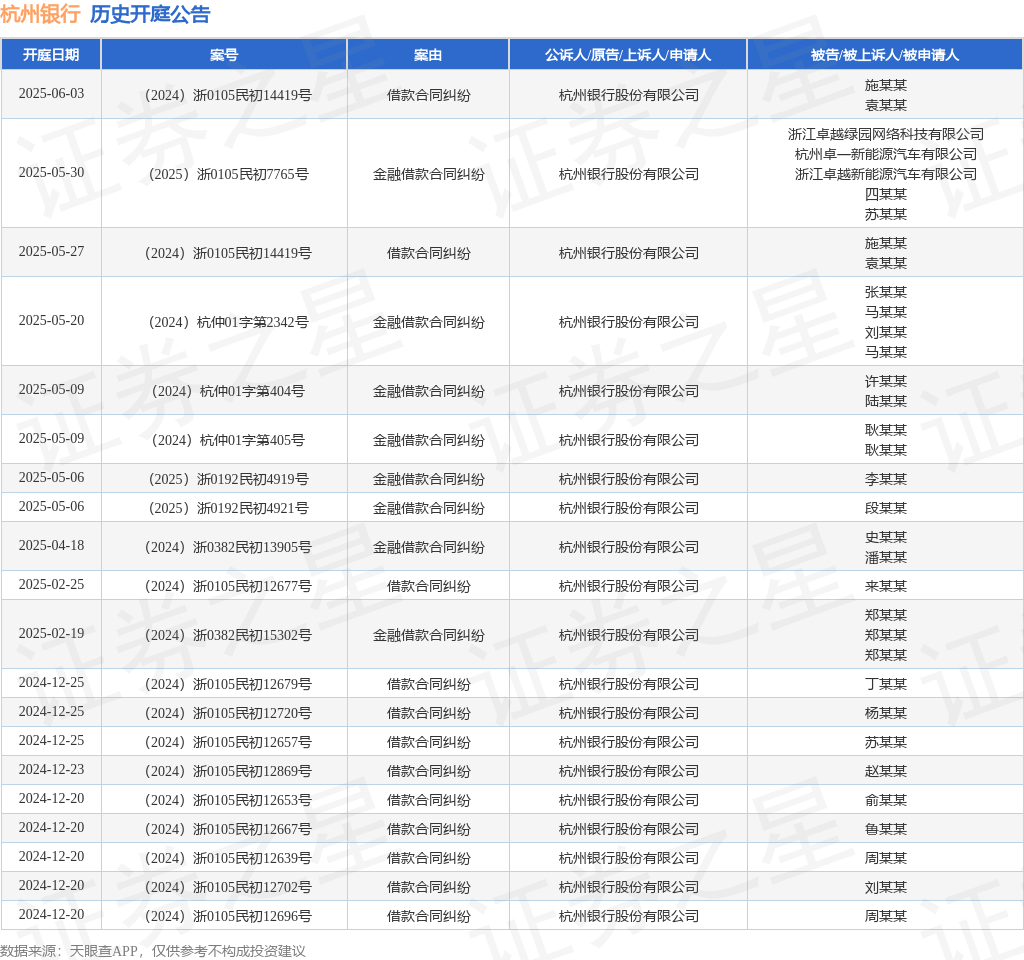
Task: Click the 历史开庭公告 heading
Action: click(x=150, y=14)
